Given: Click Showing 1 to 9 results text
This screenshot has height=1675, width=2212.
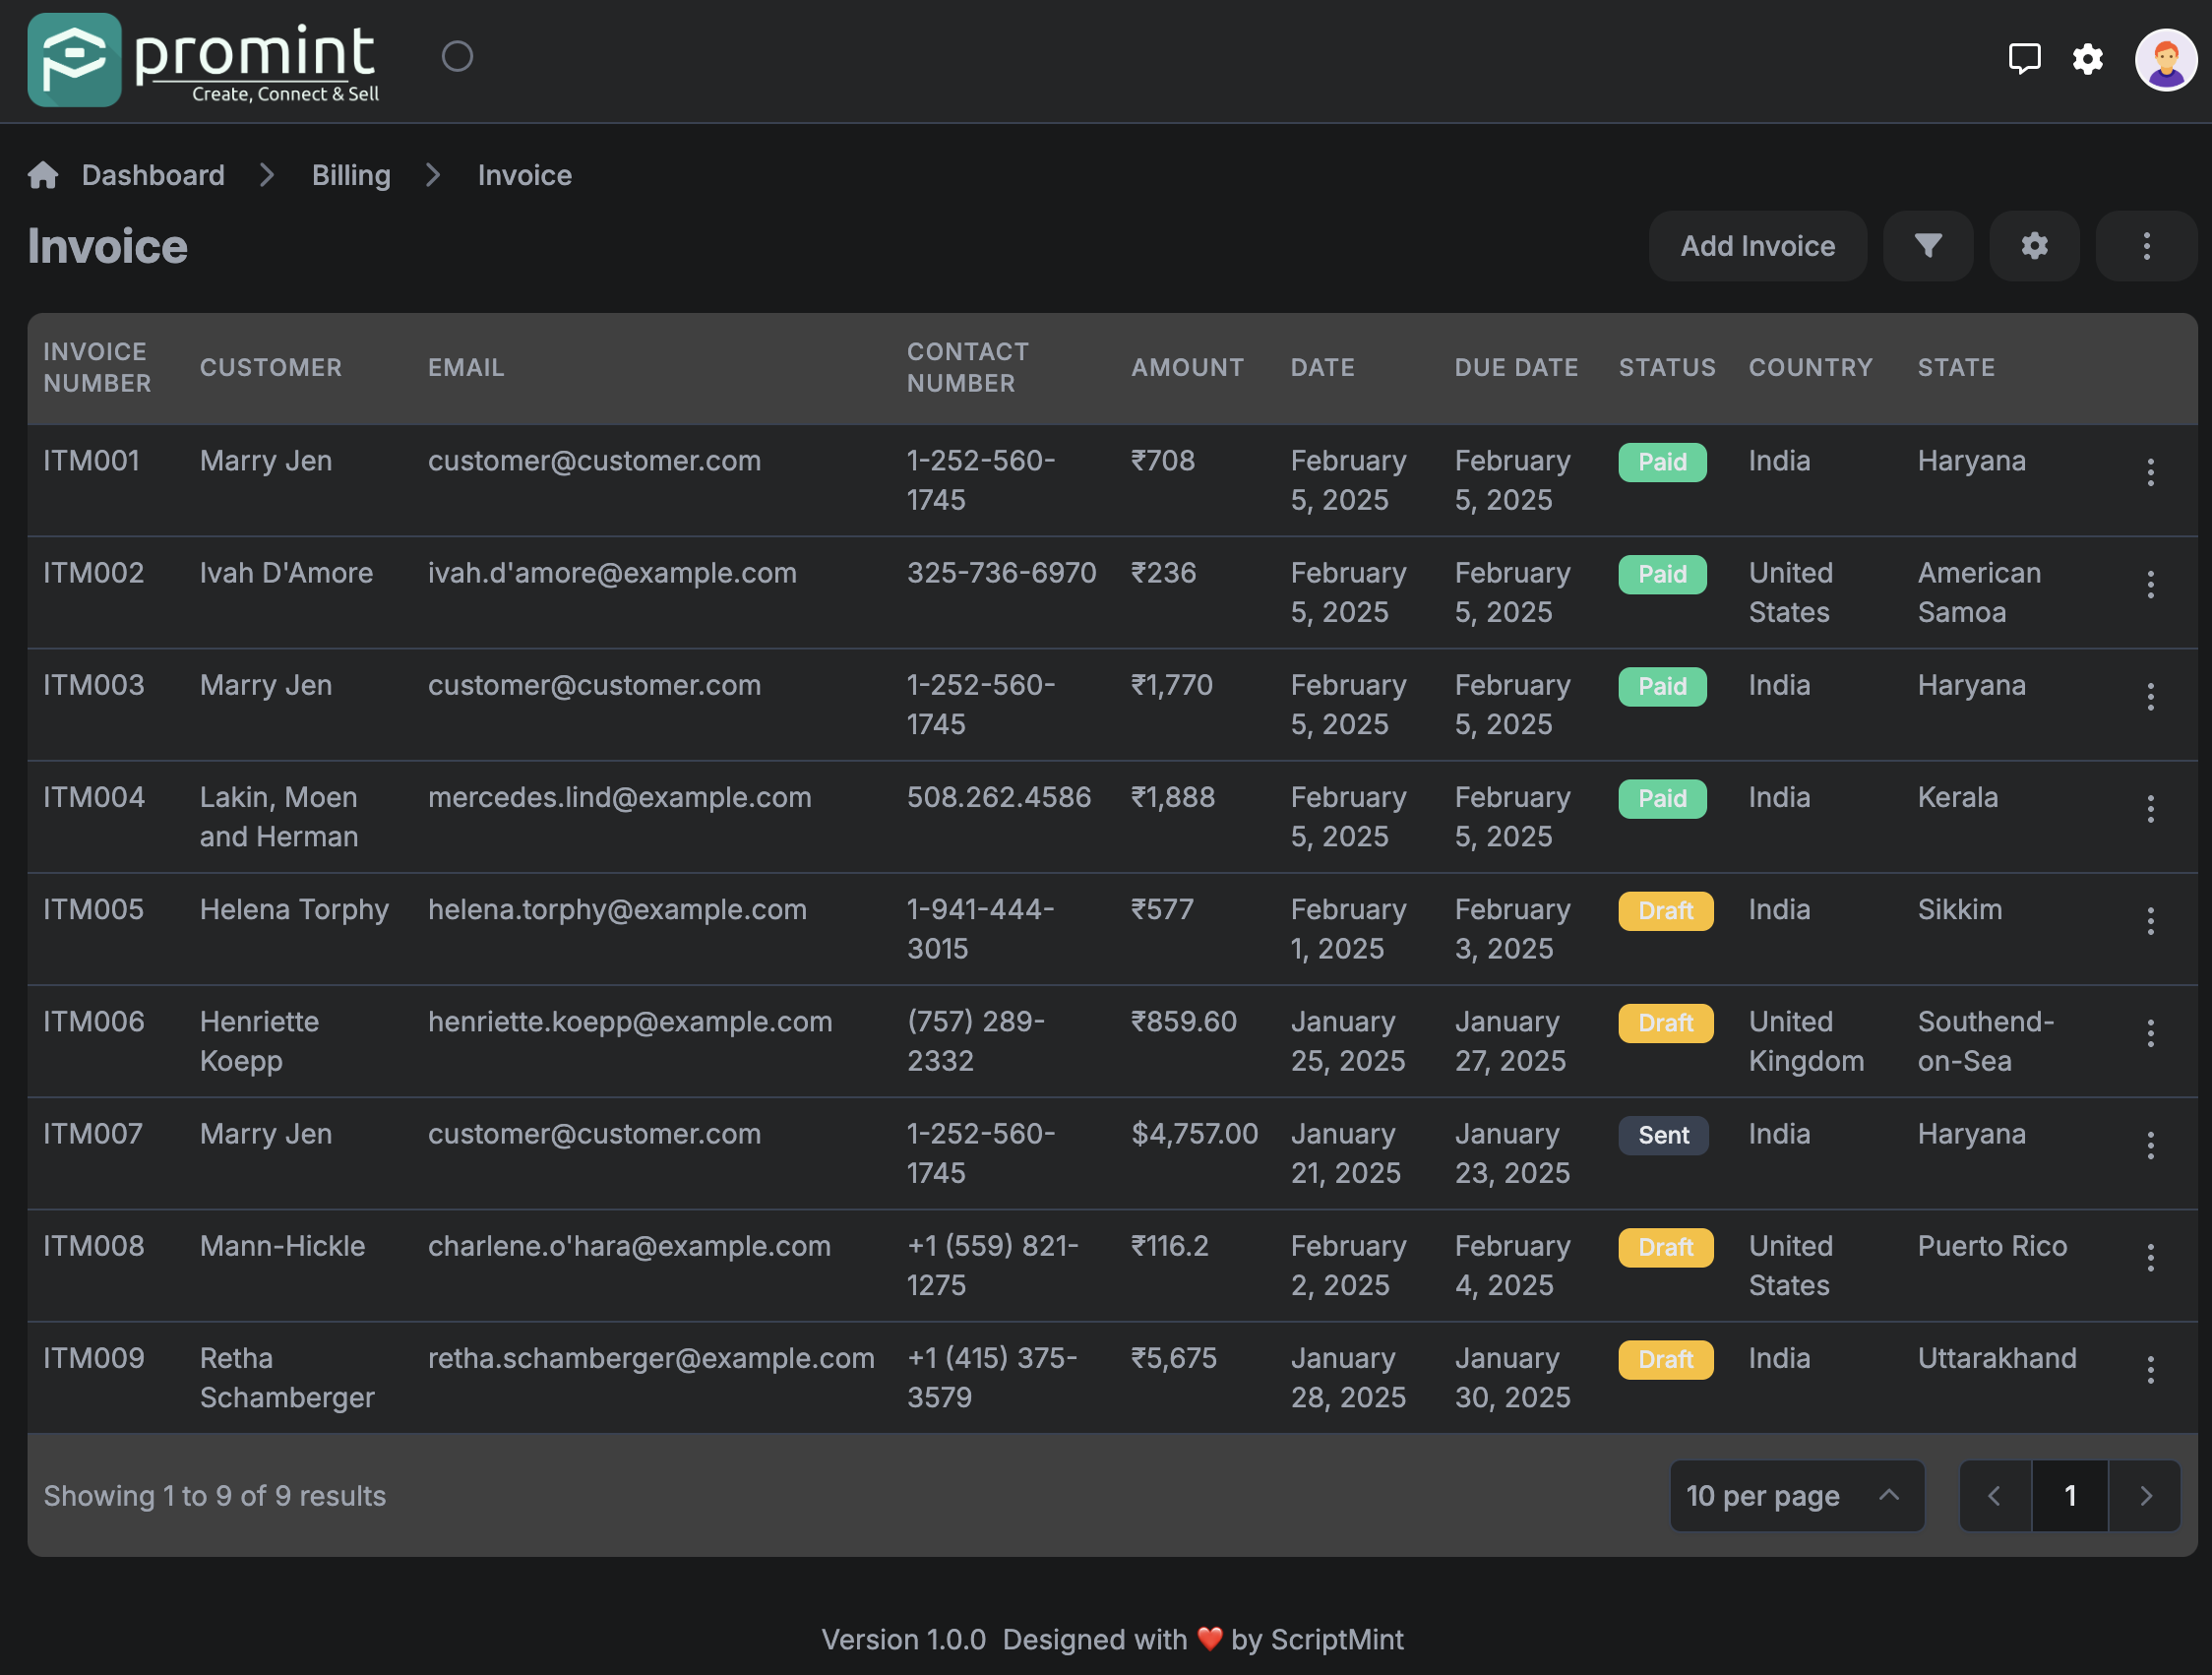Looking at the screenshot, I should 214,1495.
